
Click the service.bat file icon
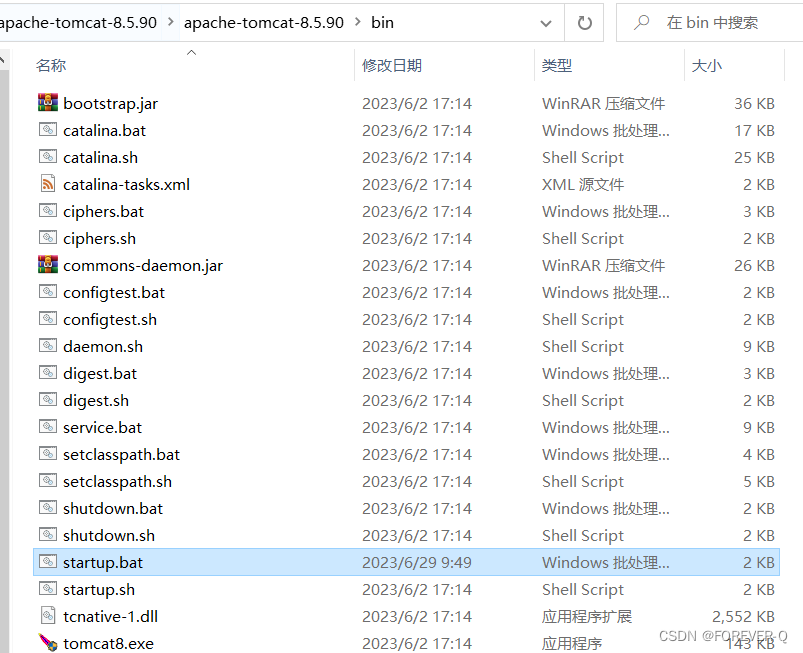(x=48, y=427)
